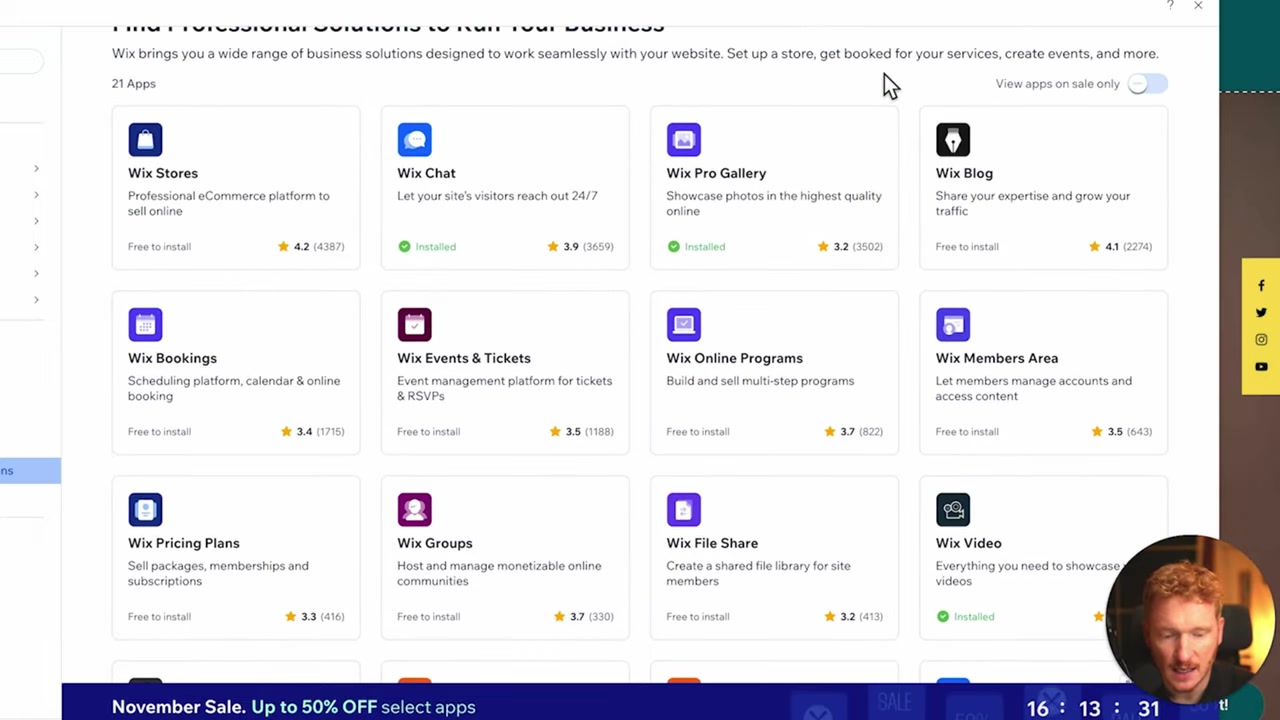
Task: Open the Wix Pricing Plans title
Action: (184, 543)
